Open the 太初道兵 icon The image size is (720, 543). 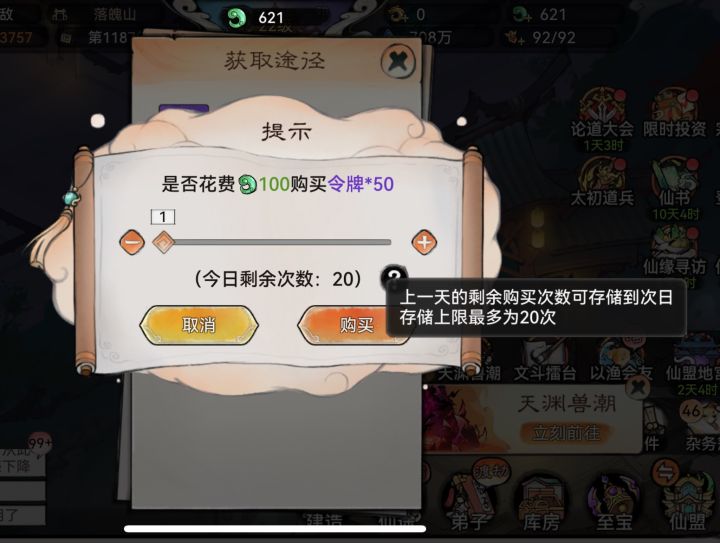pos(602,182)
